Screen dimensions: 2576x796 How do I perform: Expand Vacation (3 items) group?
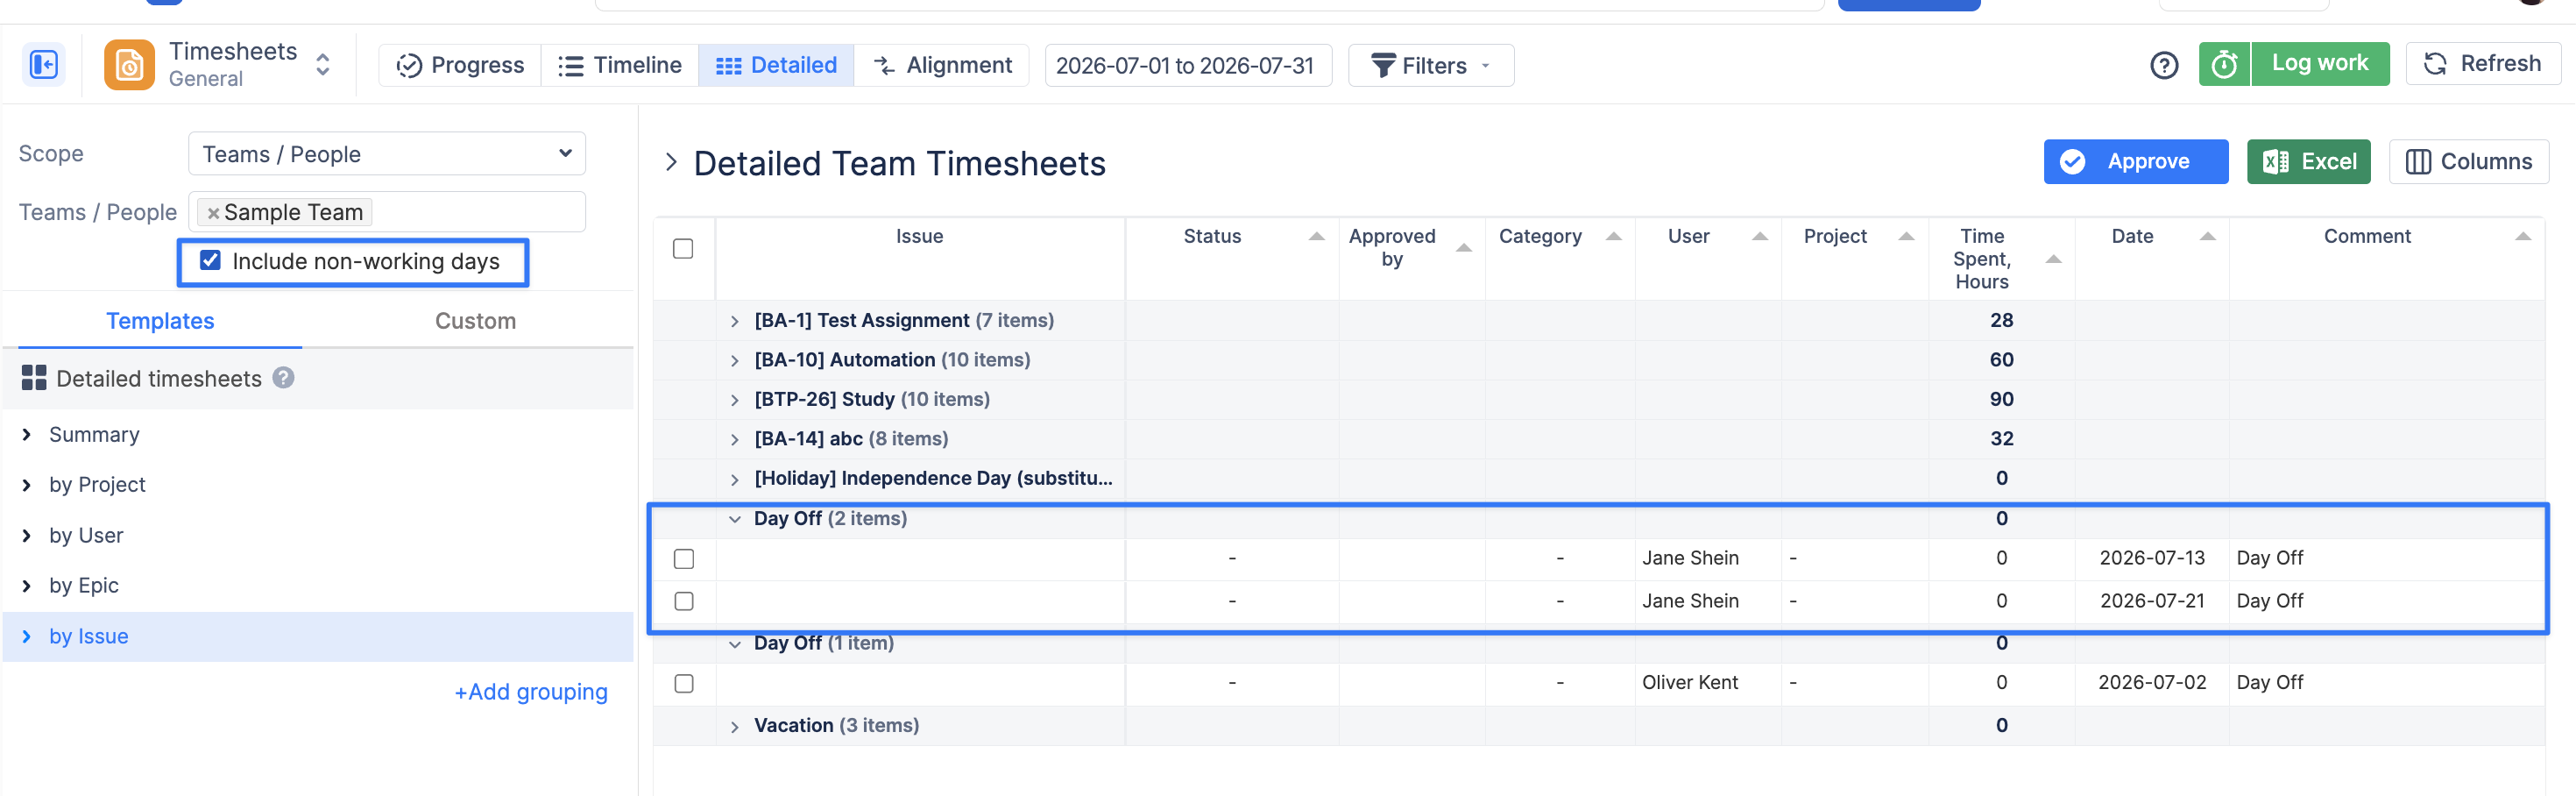pos(735,726)
